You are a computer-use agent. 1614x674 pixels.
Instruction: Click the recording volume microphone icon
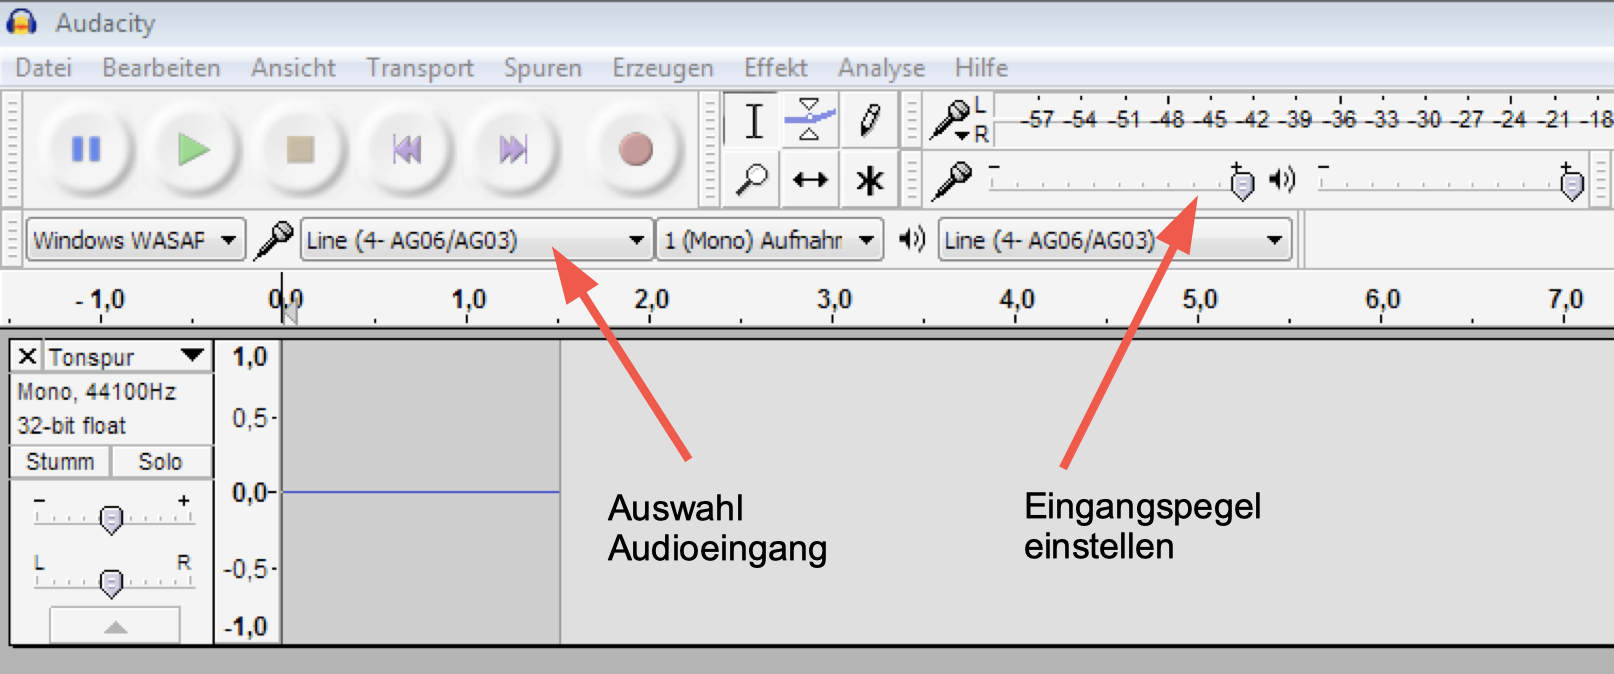point(951,180)
